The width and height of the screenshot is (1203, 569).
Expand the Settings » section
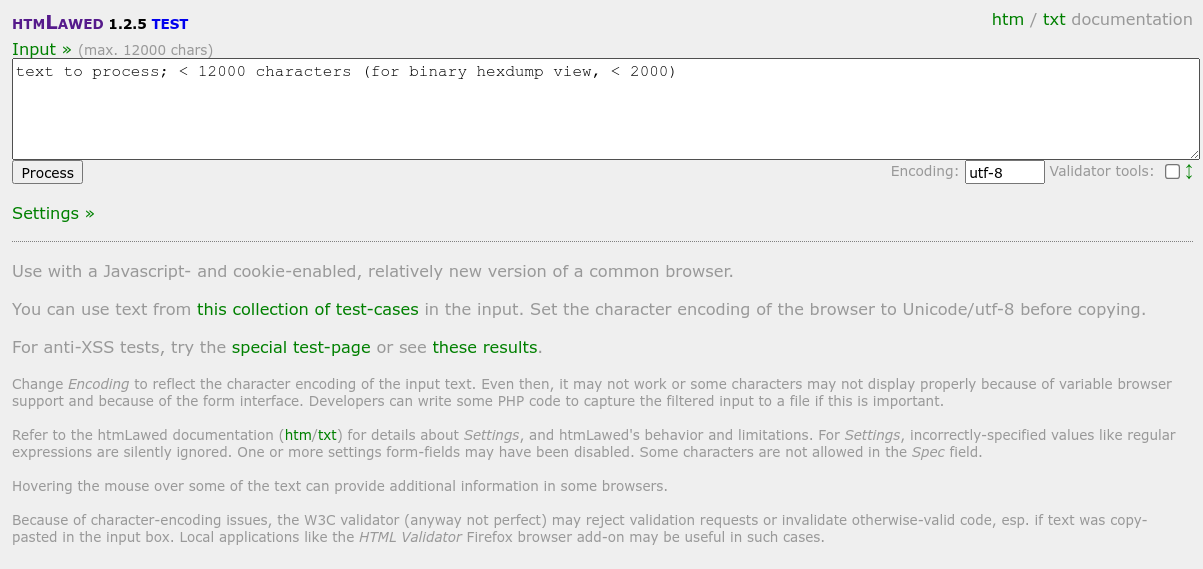(53, 213)
